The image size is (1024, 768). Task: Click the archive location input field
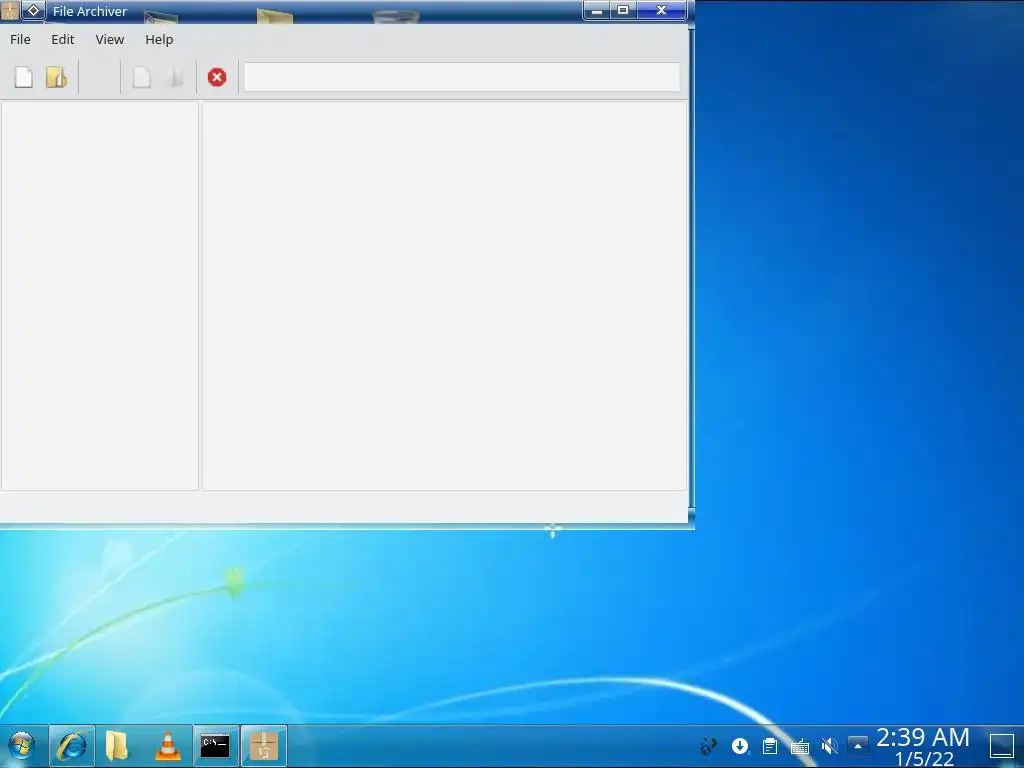click(462, 77)
